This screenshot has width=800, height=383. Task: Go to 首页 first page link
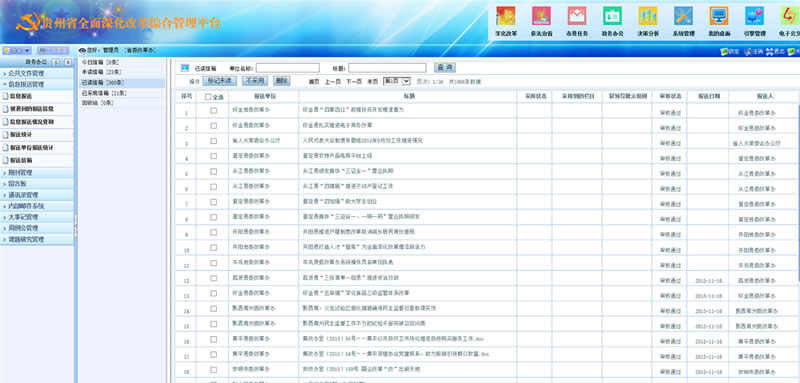314,82
